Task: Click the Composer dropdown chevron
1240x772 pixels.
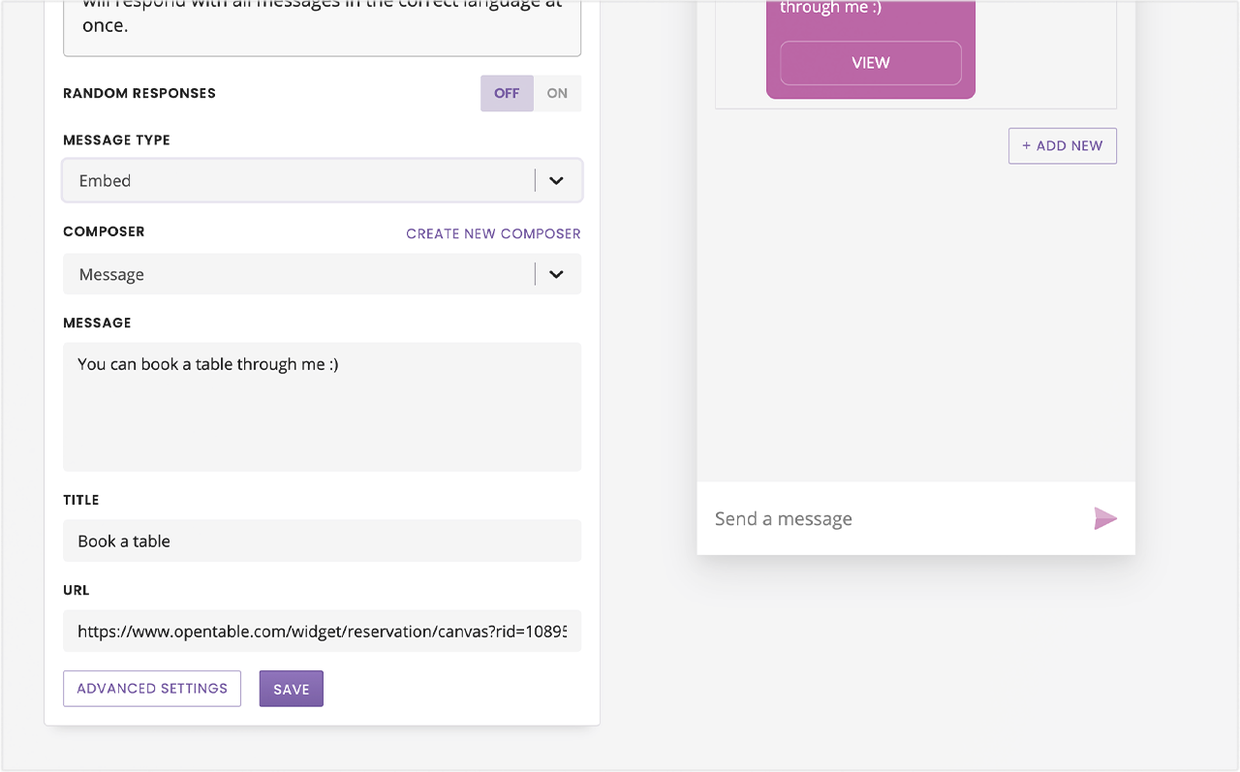Action: (556, 273)
